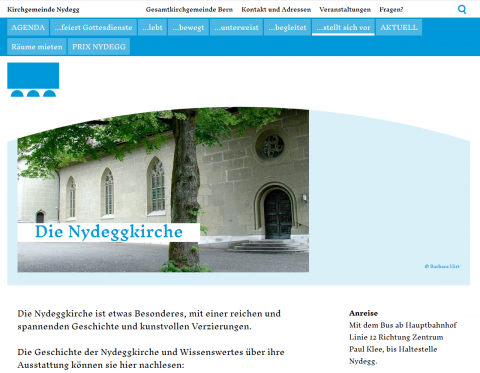Select the '...bewegt' menu item
Image resolution: width=480 pixels, height=373 pixels.
188,27
